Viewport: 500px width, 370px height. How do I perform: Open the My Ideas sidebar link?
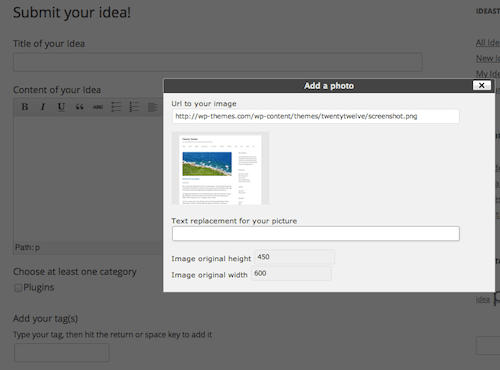[488, 74]
